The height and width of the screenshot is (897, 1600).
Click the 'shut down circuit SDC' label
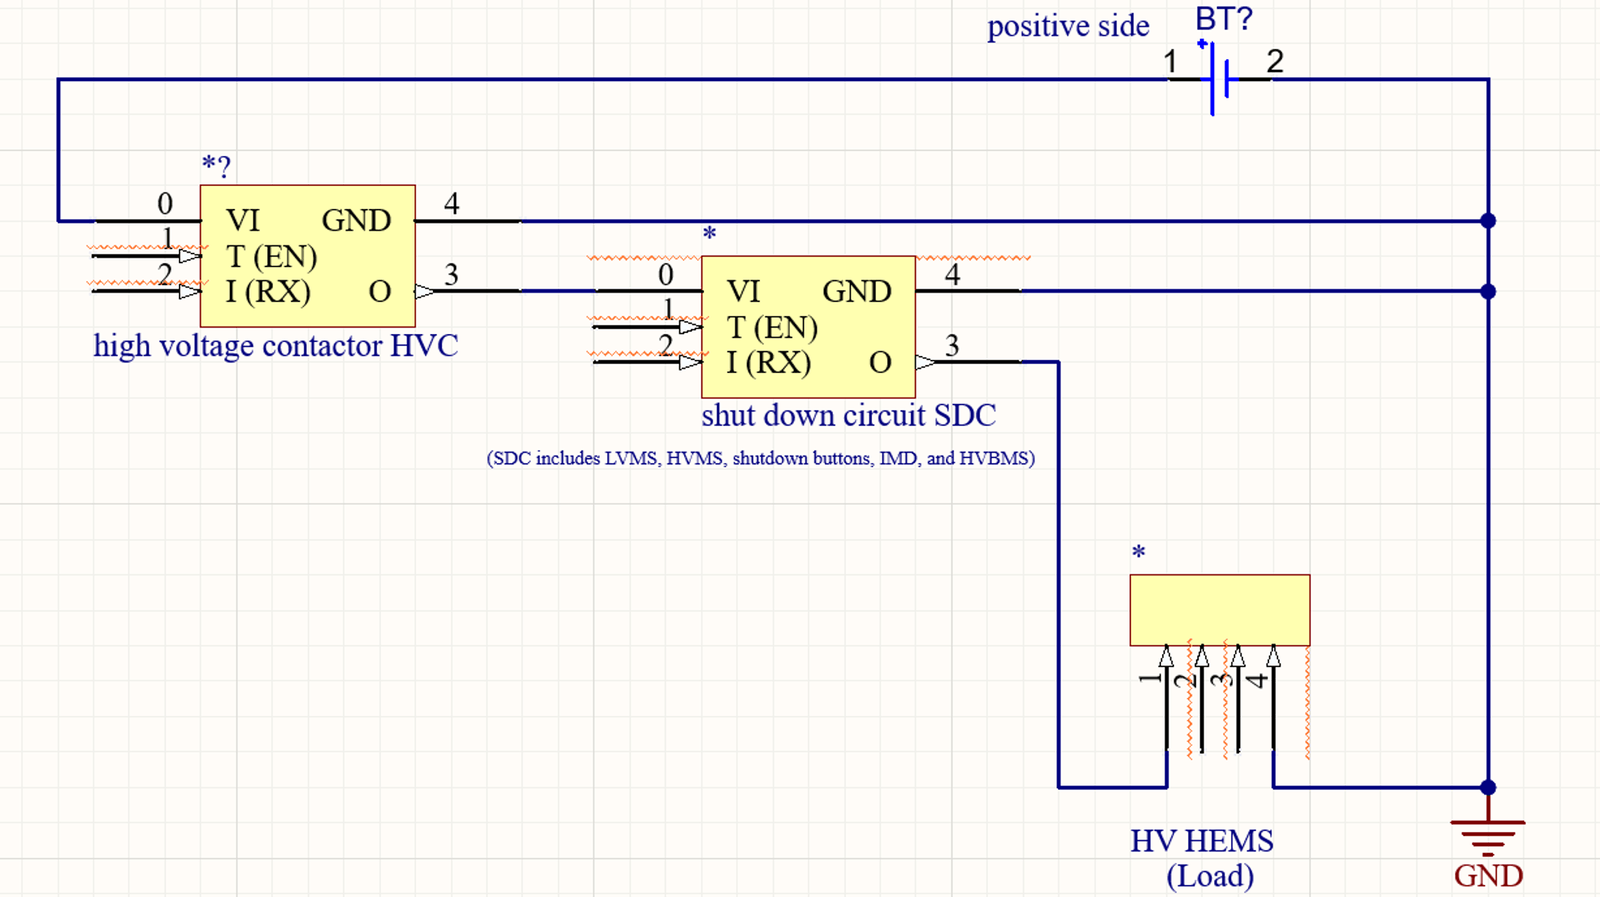pyautogui.click(x=849, y=415)
